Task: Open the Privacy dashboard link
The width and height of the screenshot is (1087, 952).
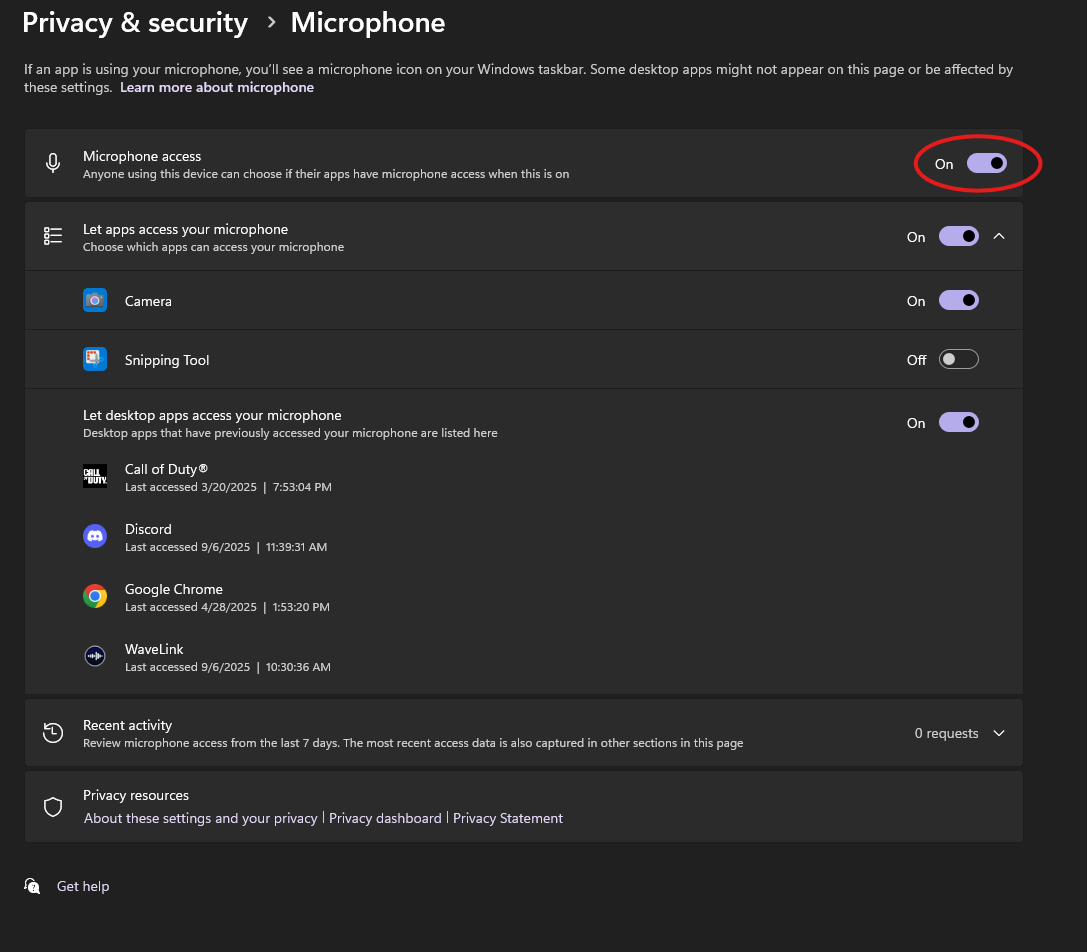Action: [x=384, y=818]
